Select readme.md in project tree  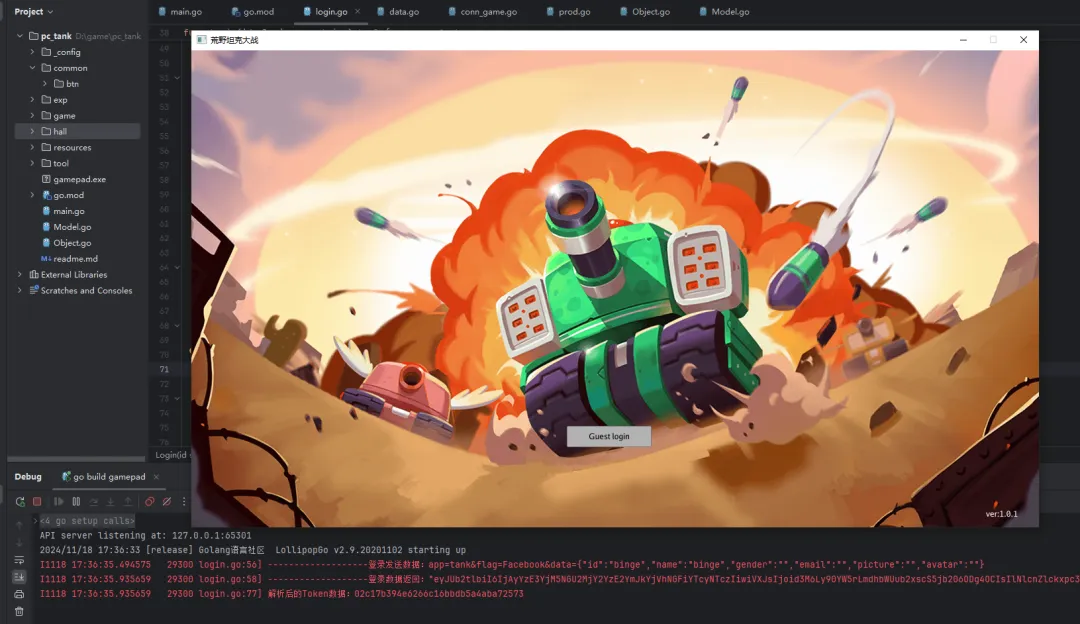(77, 258)
